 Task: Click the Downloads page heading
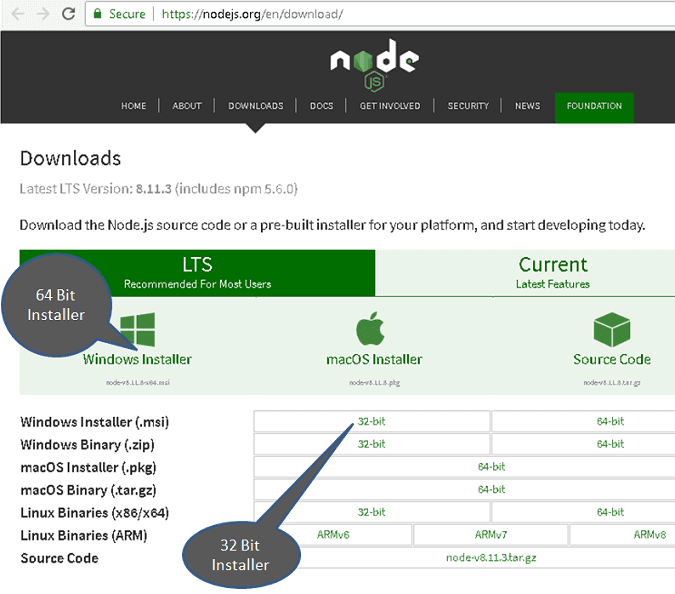(70, 158)
